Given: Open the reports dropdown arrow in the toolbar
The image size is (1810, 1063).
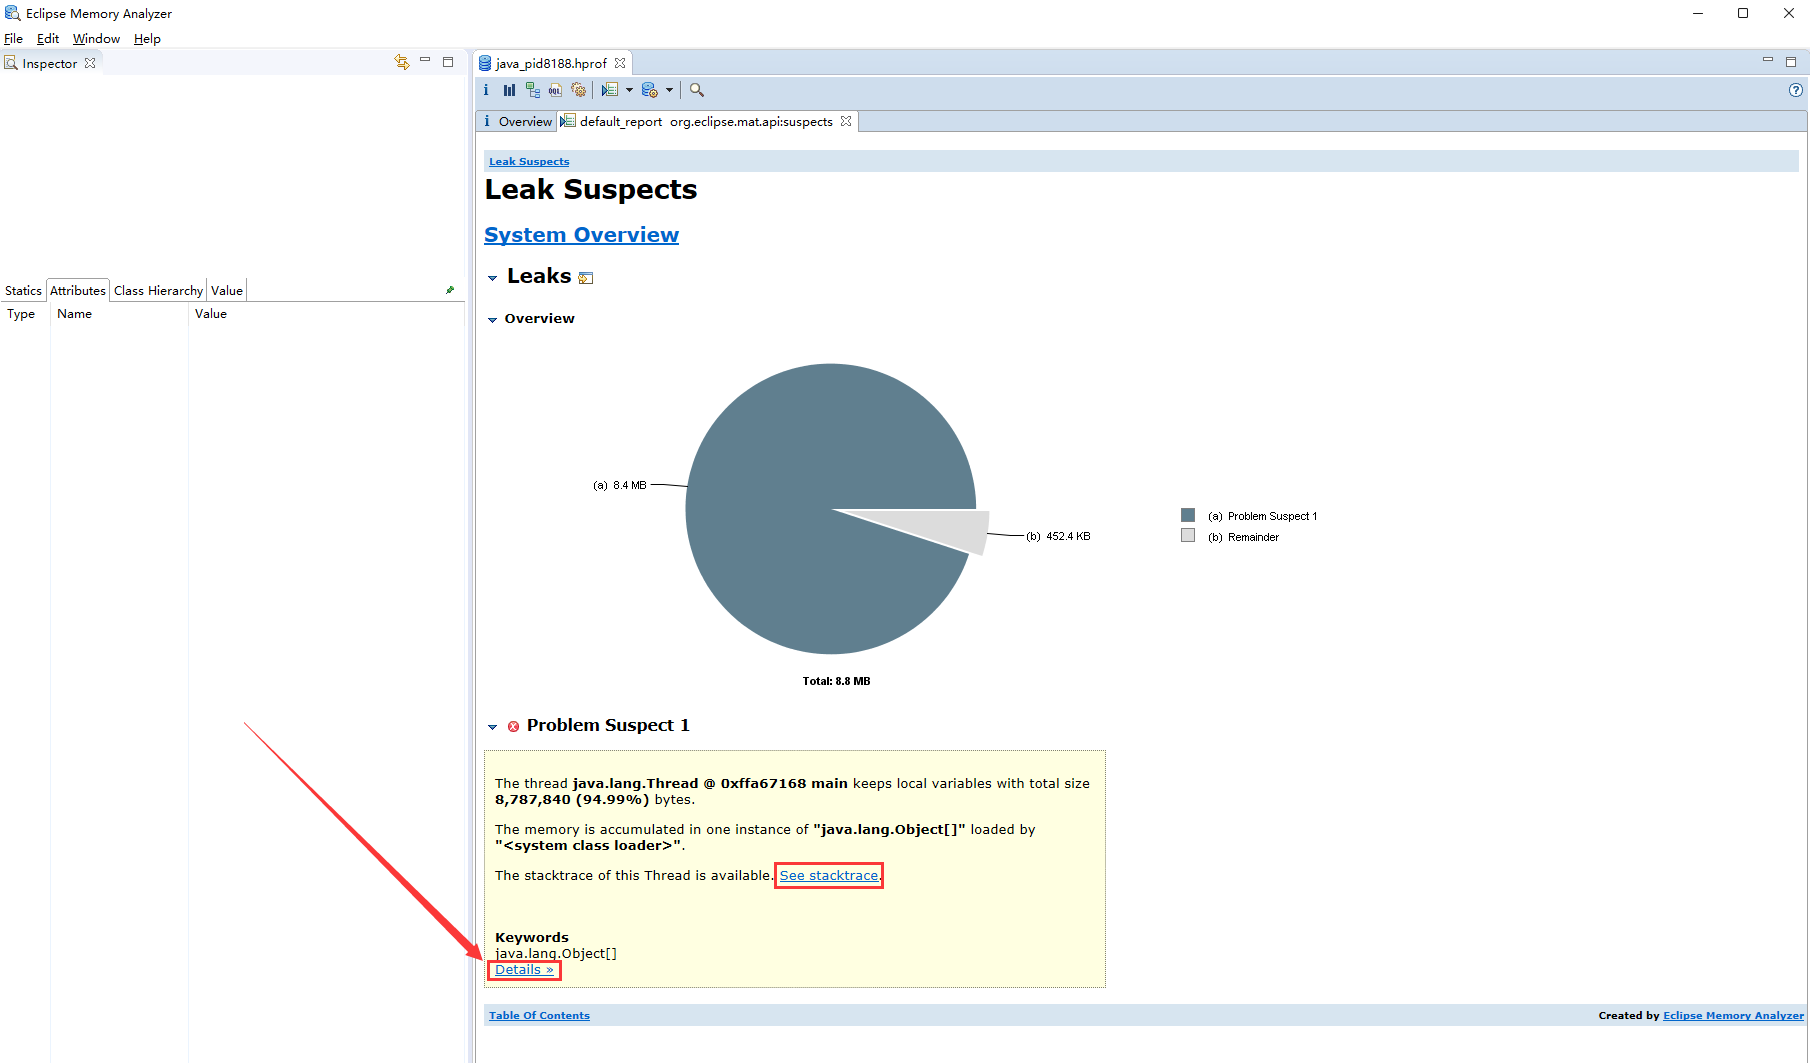Looking at the screenshot, I should pyautogui.click(x=629, y=90).
